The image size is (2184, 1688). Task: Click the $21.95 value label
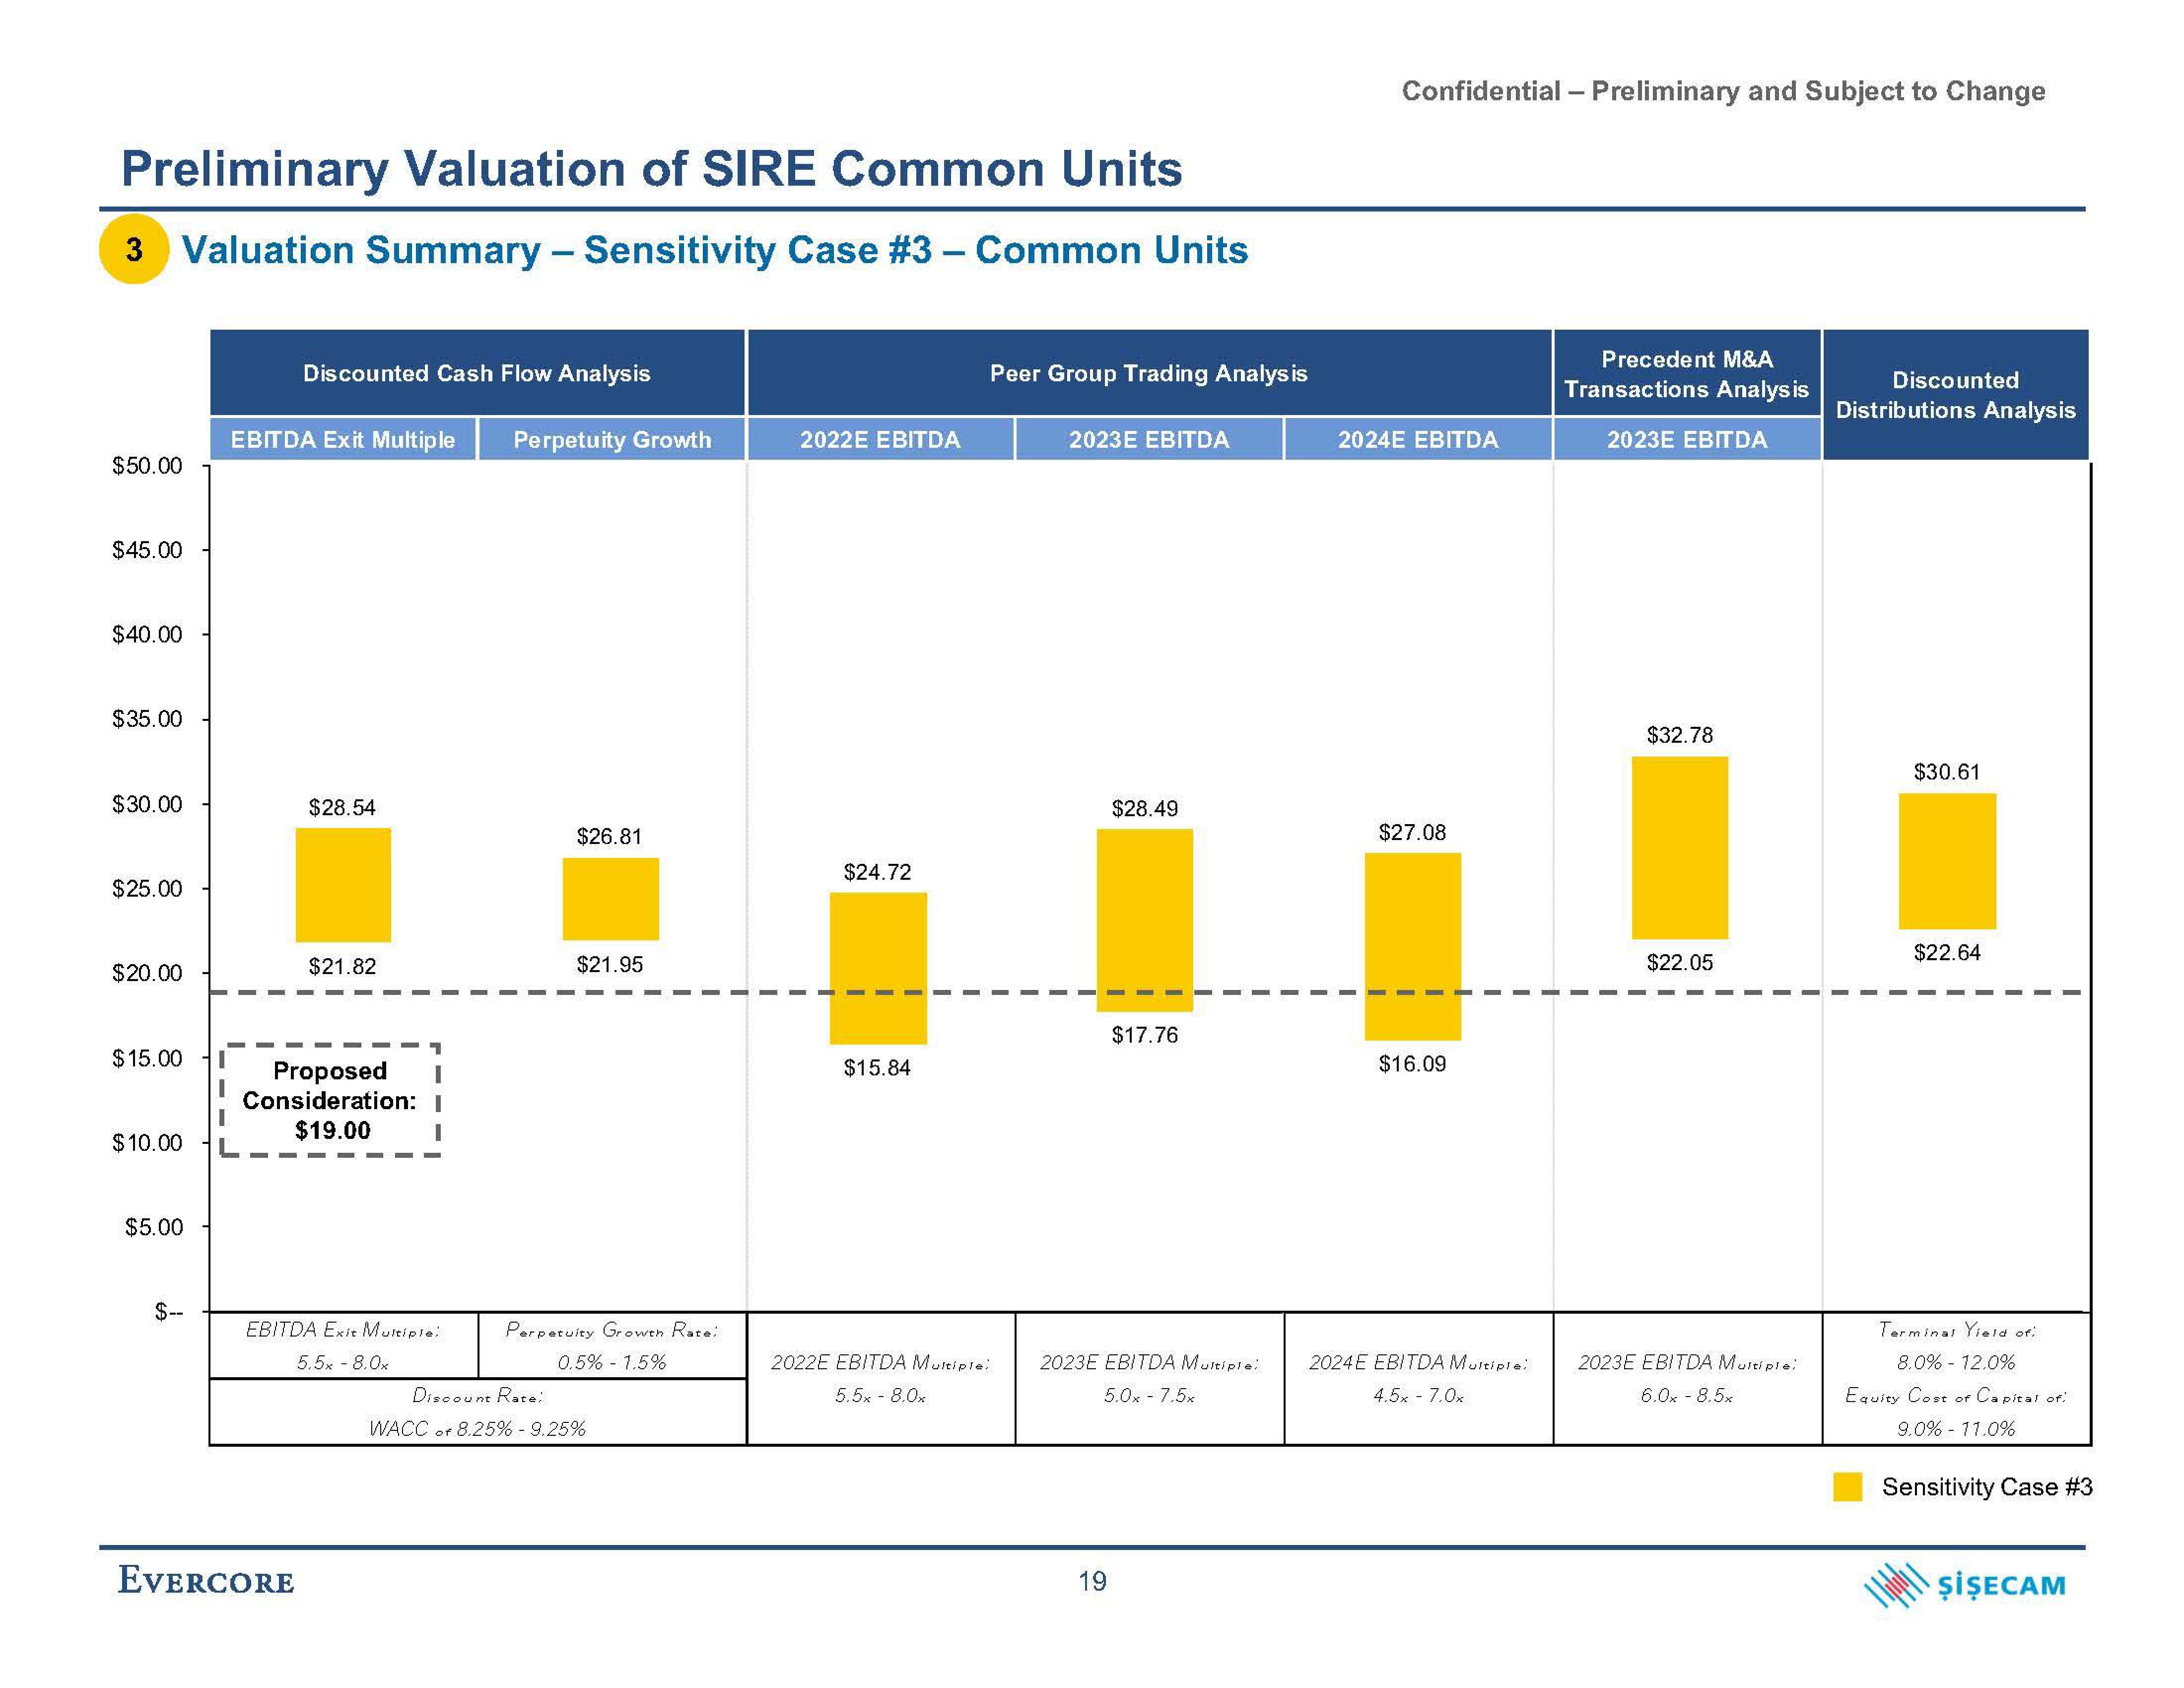point(609,964)
